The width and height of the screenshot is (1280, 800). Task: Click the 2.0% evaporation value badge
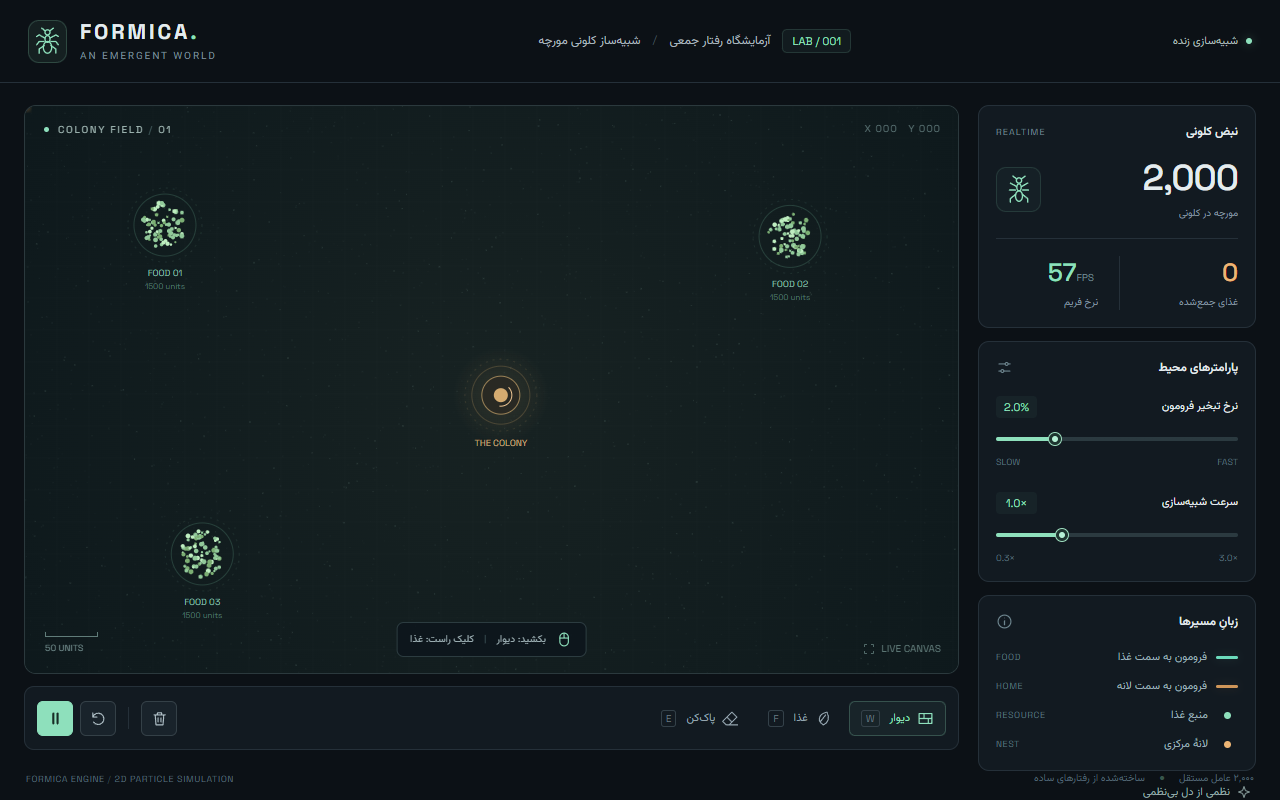1016,407
